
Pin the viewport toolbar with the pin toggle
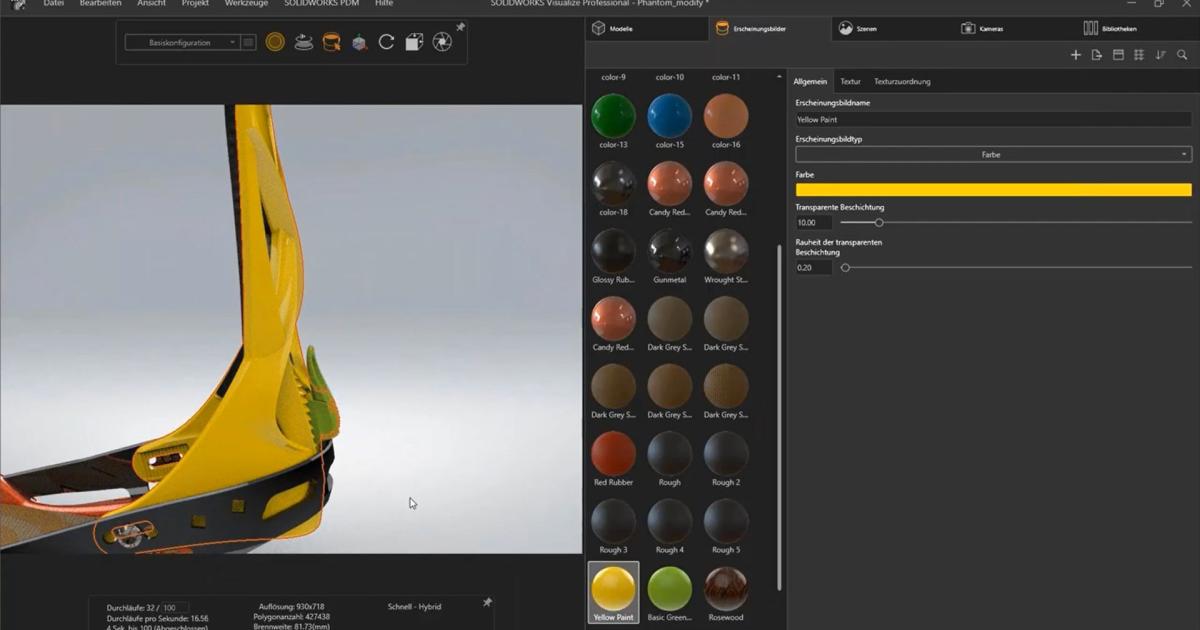coord(460,28)
